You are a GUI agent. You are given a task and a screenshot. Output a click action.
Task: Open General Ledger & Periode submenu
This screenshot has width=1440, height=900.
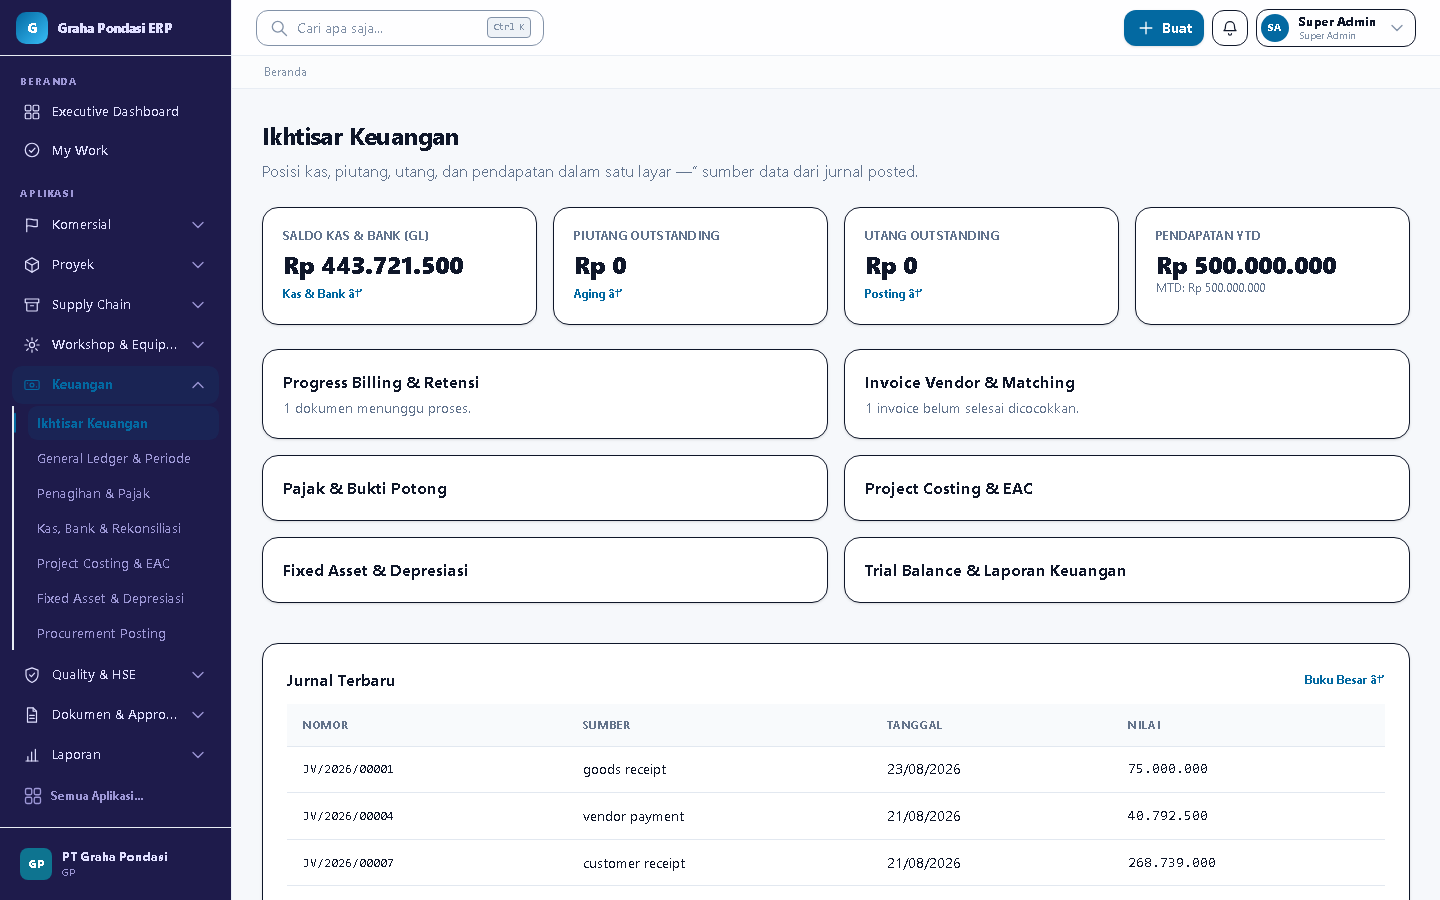point(123,459)
